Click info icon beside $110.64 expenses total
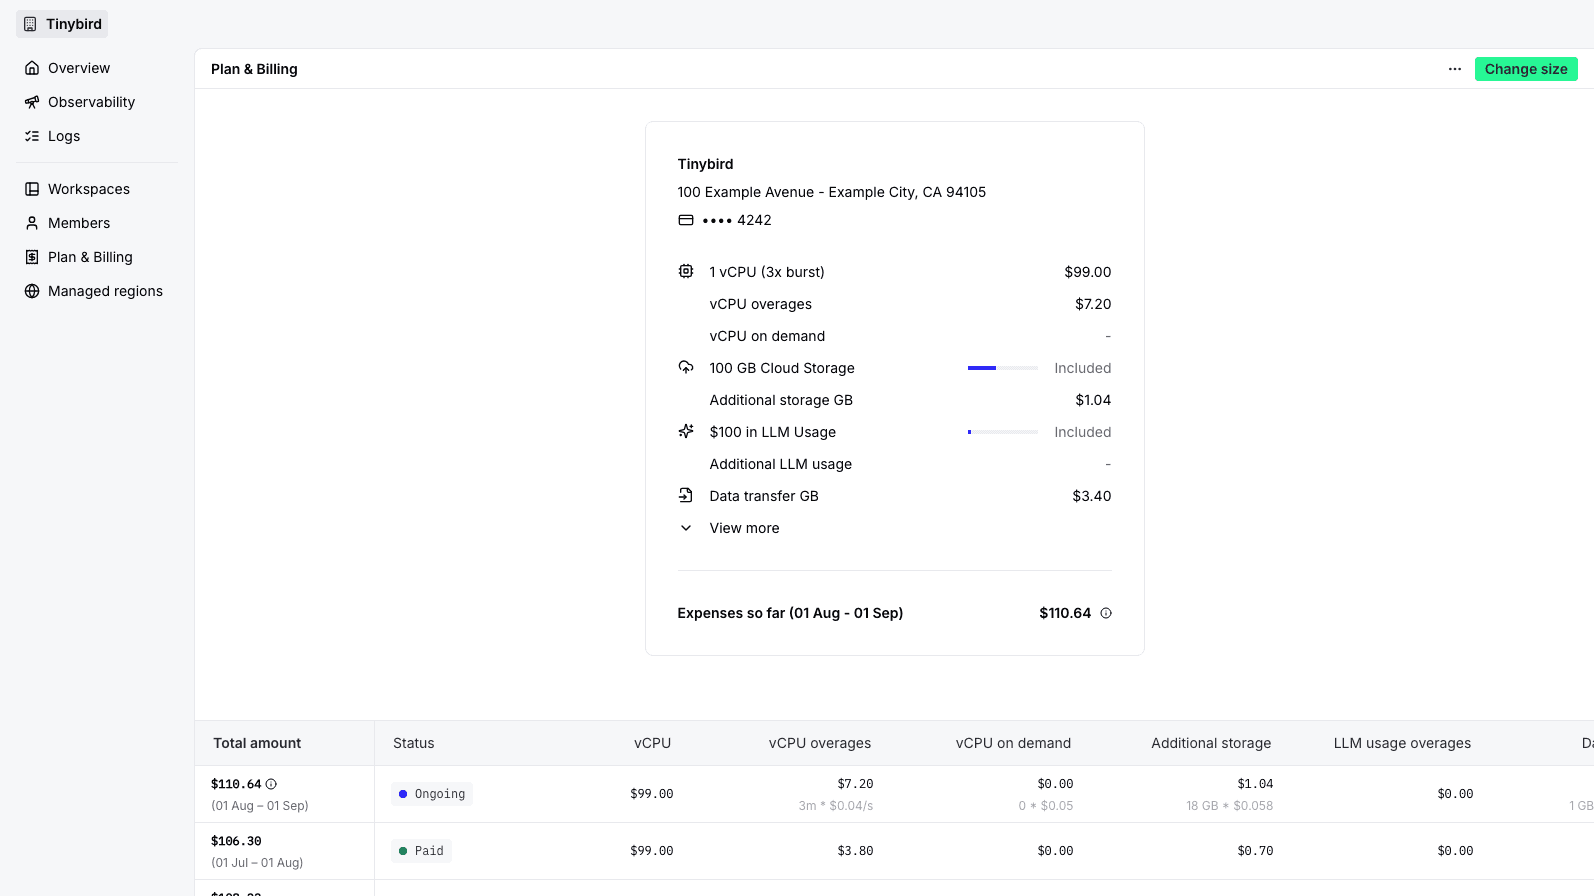 [1106, 613]
